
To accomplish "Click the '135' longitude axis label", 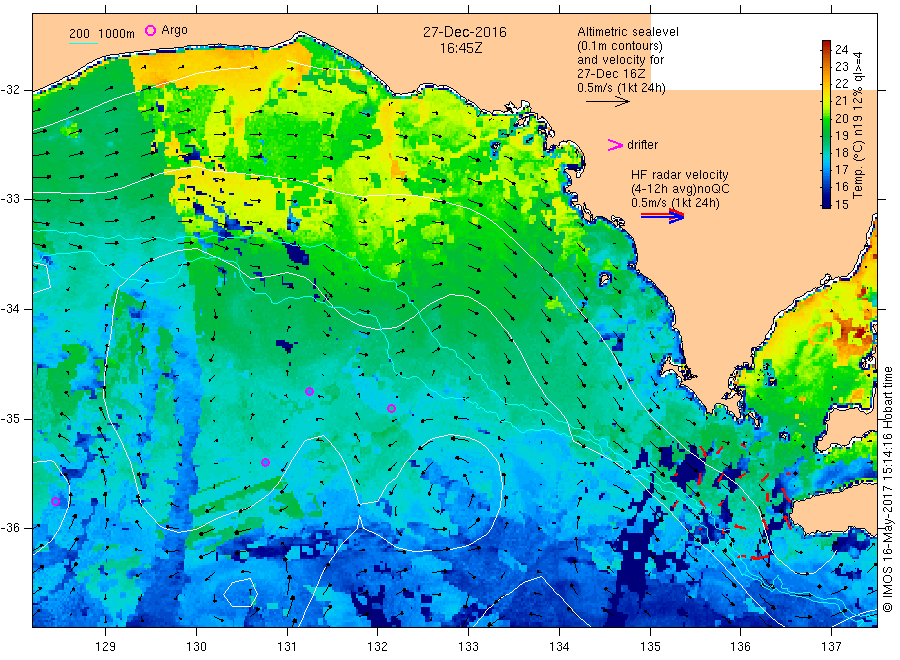I will coord(650,647).
